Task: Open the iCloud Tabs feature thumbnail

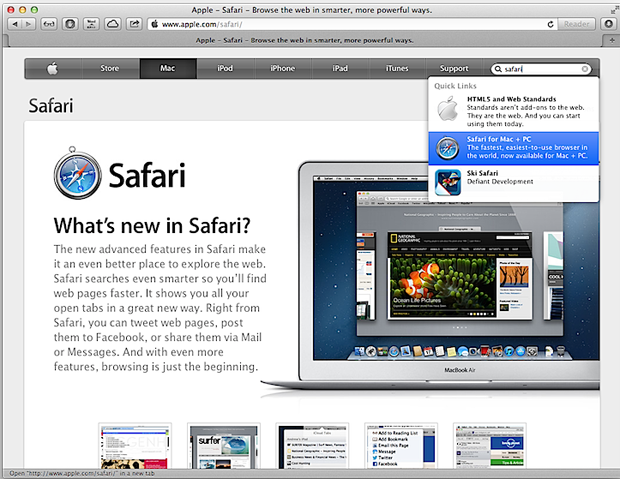Action: (x=312, y=446)
